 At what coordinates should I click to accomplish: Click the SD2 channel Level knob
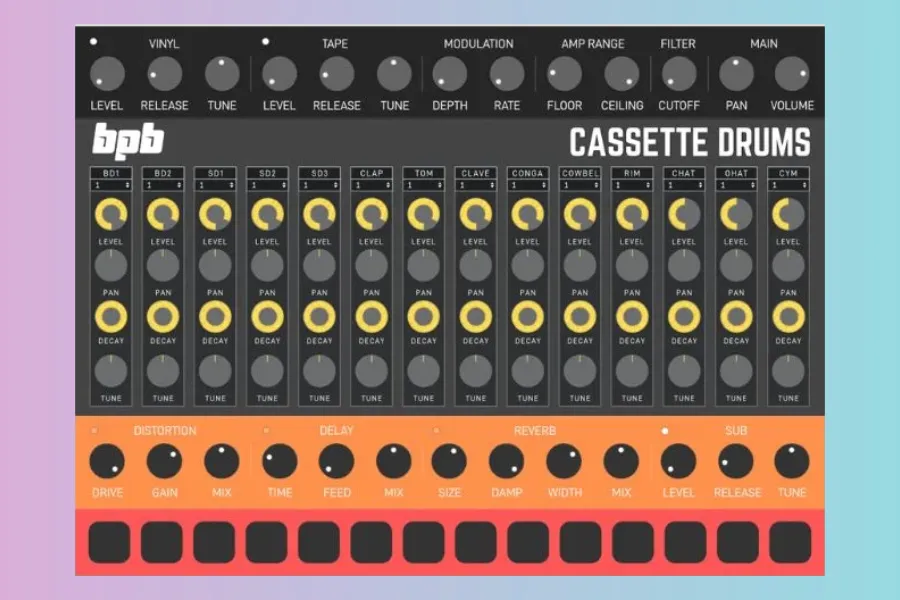[267, 215]
